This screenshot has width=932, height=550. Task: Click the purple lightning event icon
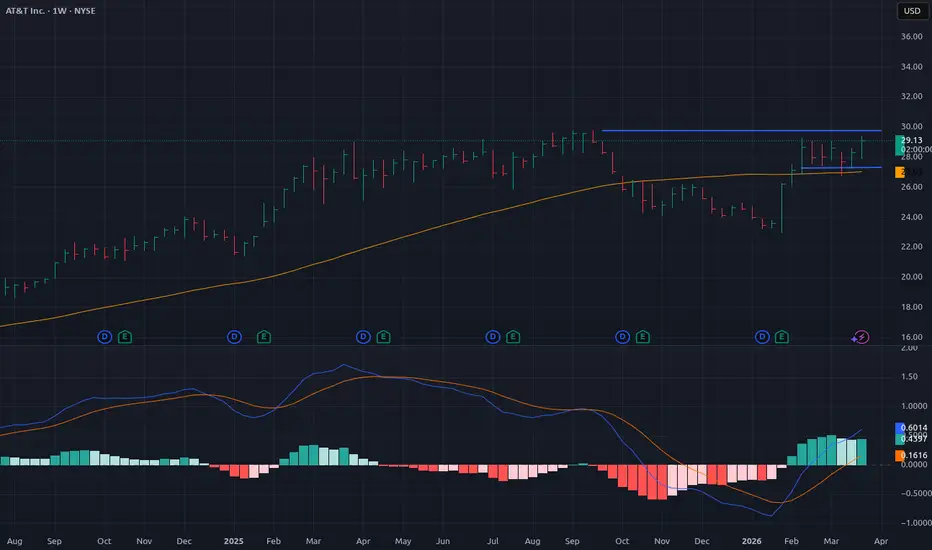click(861, 337)
